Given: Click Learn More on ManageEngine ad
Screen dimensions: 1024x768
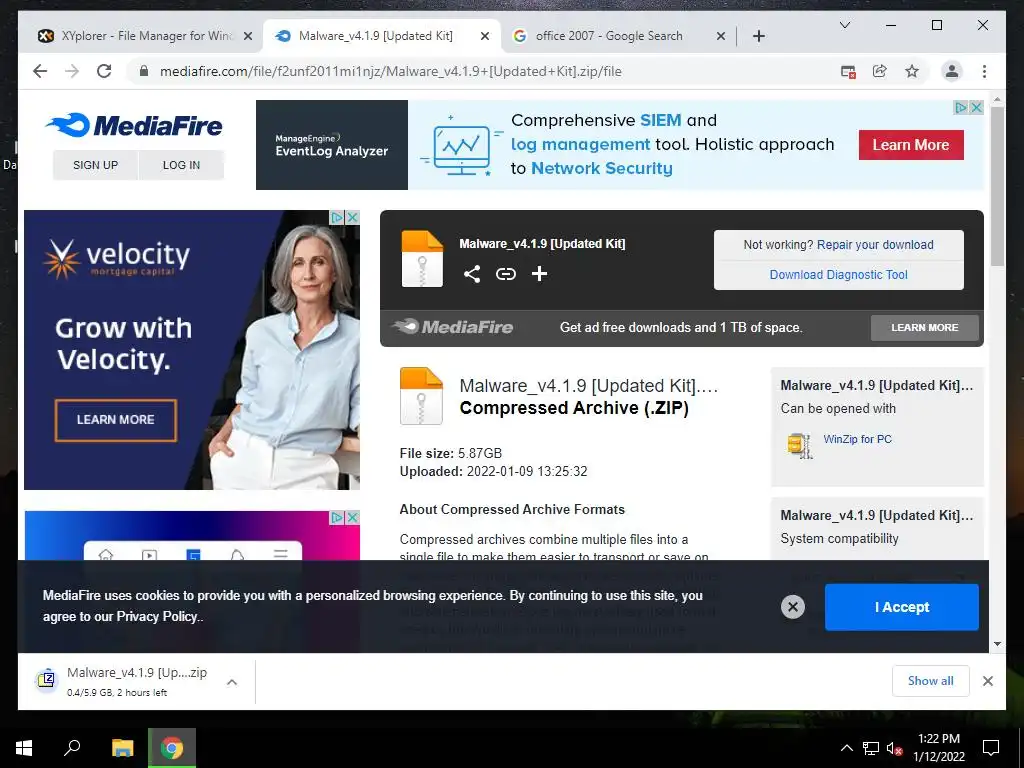Looking at the screenshot, I should click(x=911, y=145).
